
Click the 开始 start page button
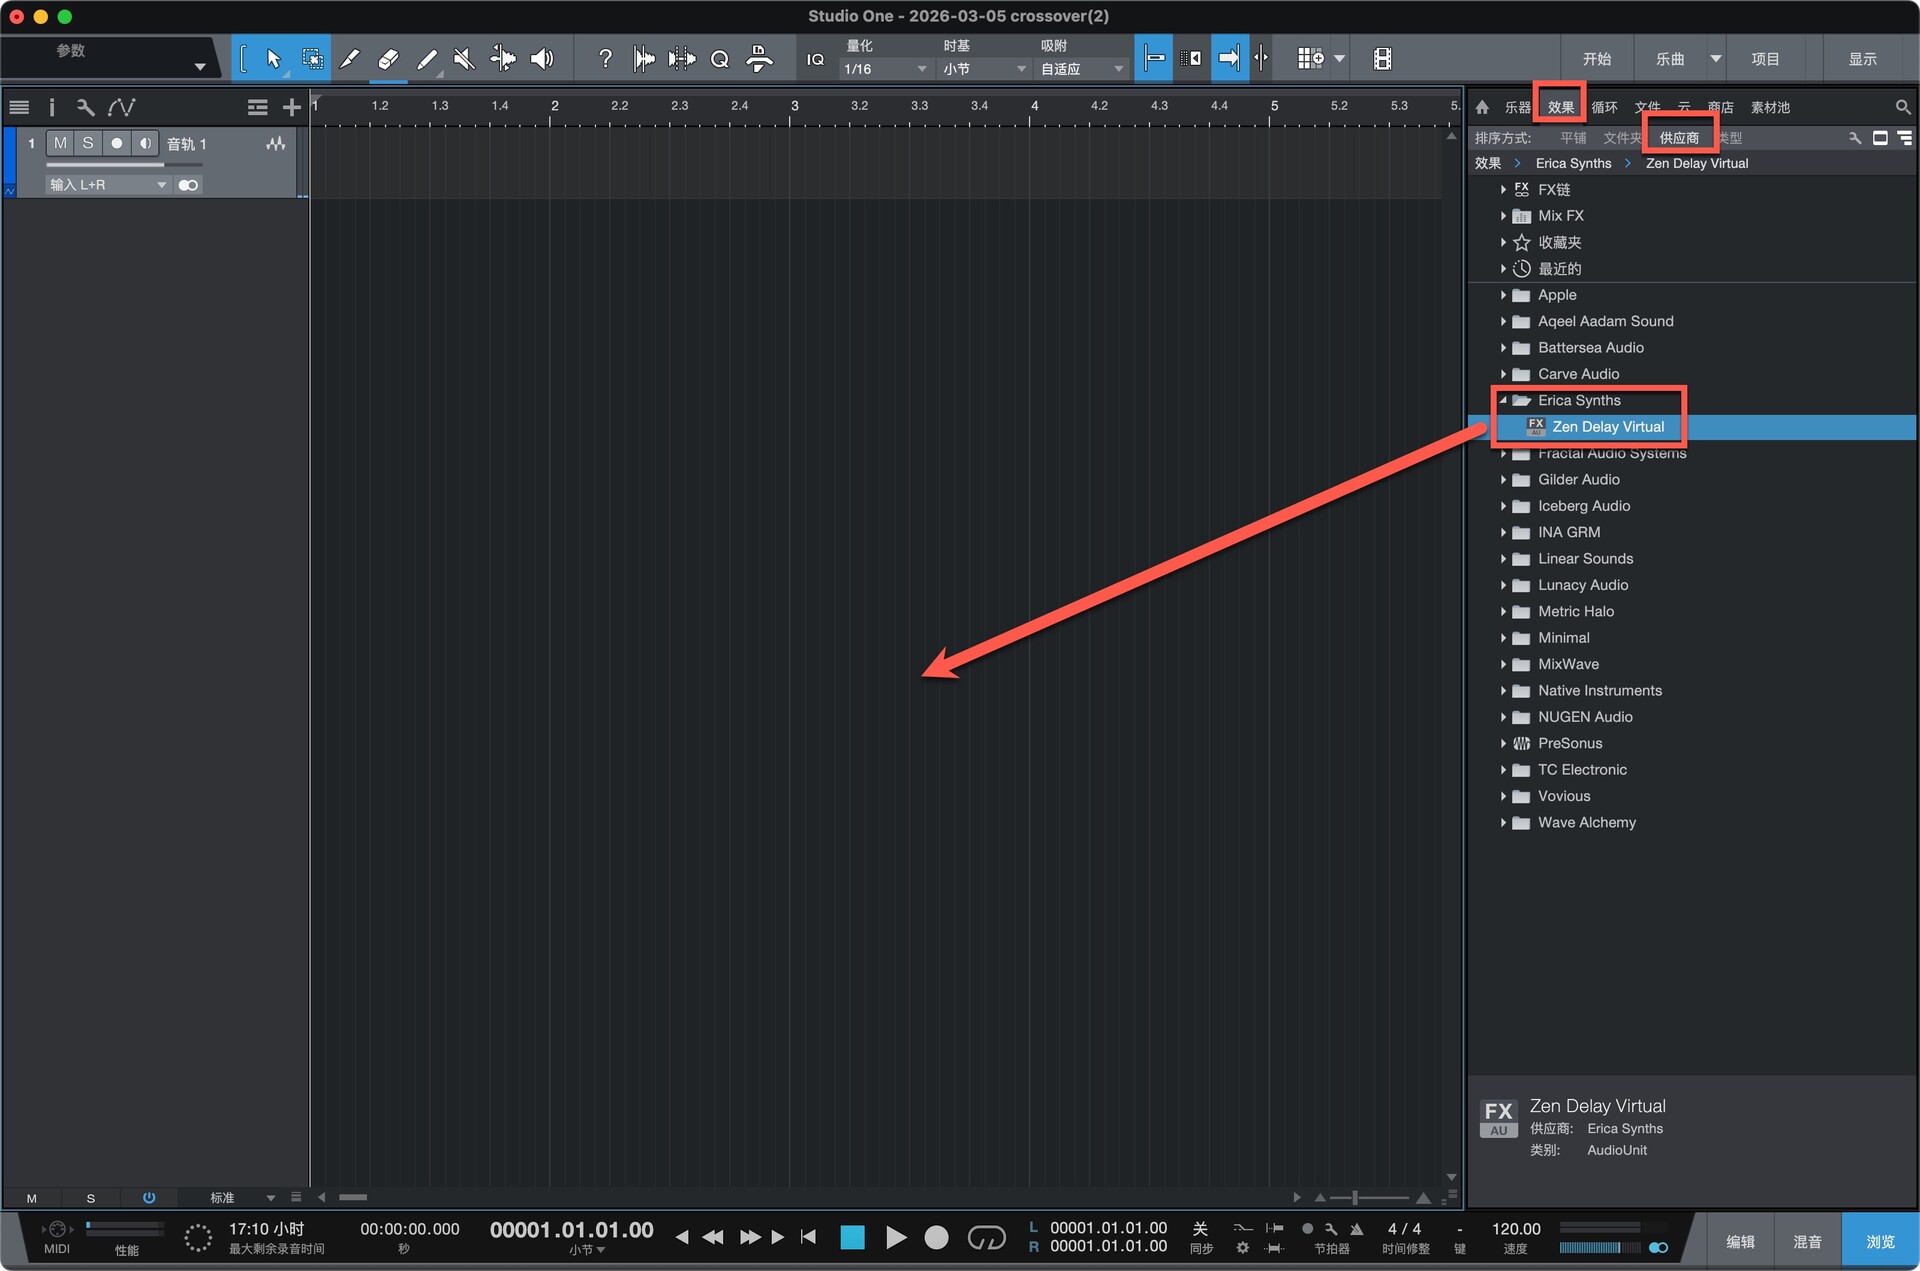click(x=1596, y=59)
